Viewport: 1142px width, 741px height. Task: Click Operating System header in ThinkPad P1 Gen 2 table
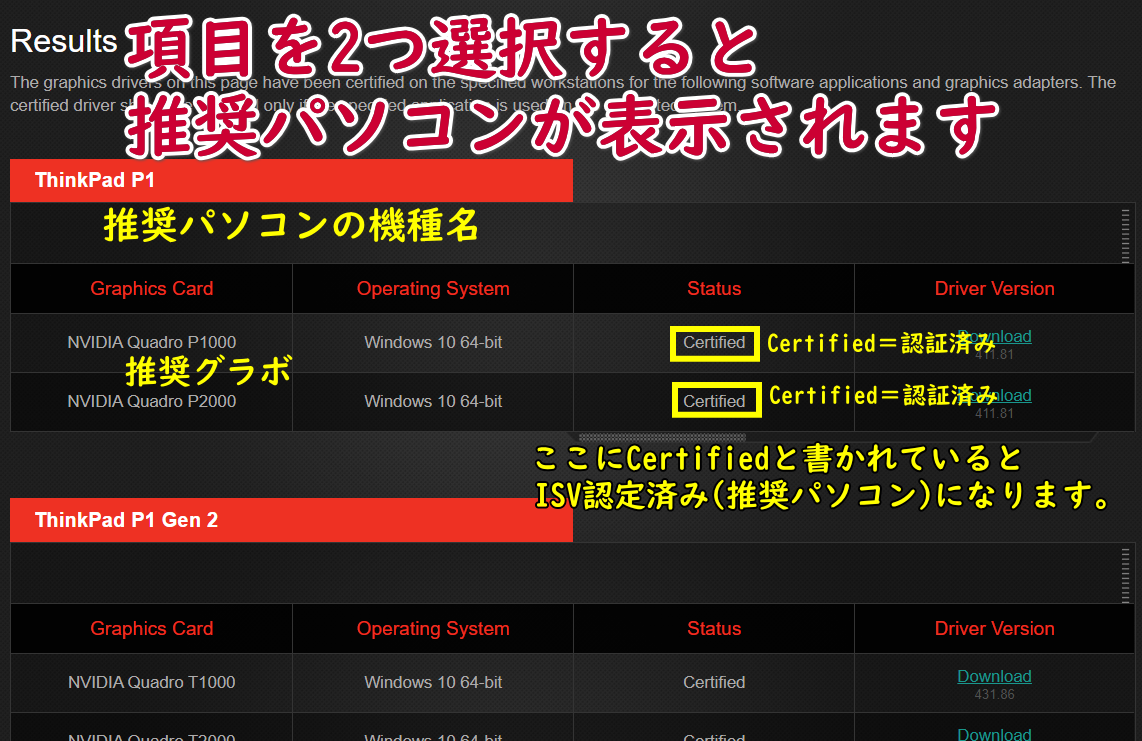click(433, 629)
